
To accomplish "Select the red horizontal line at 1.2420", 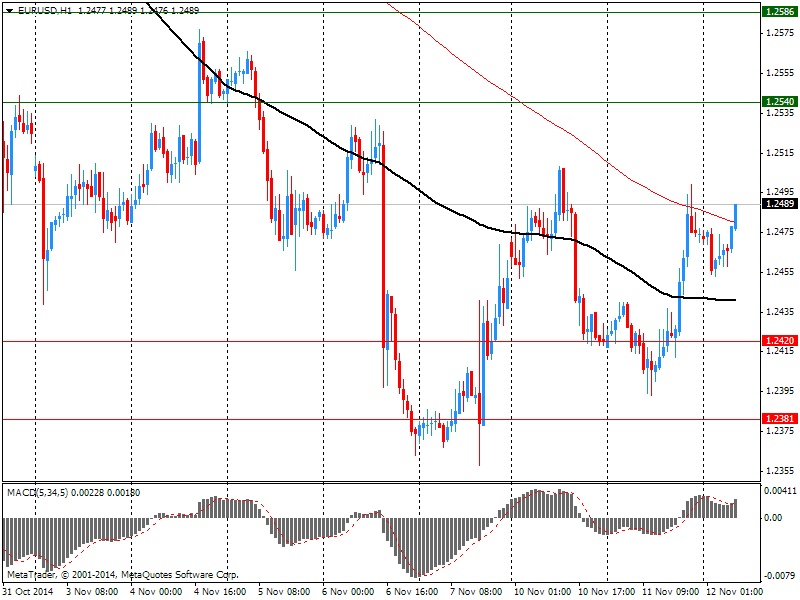I will point(382,341).
